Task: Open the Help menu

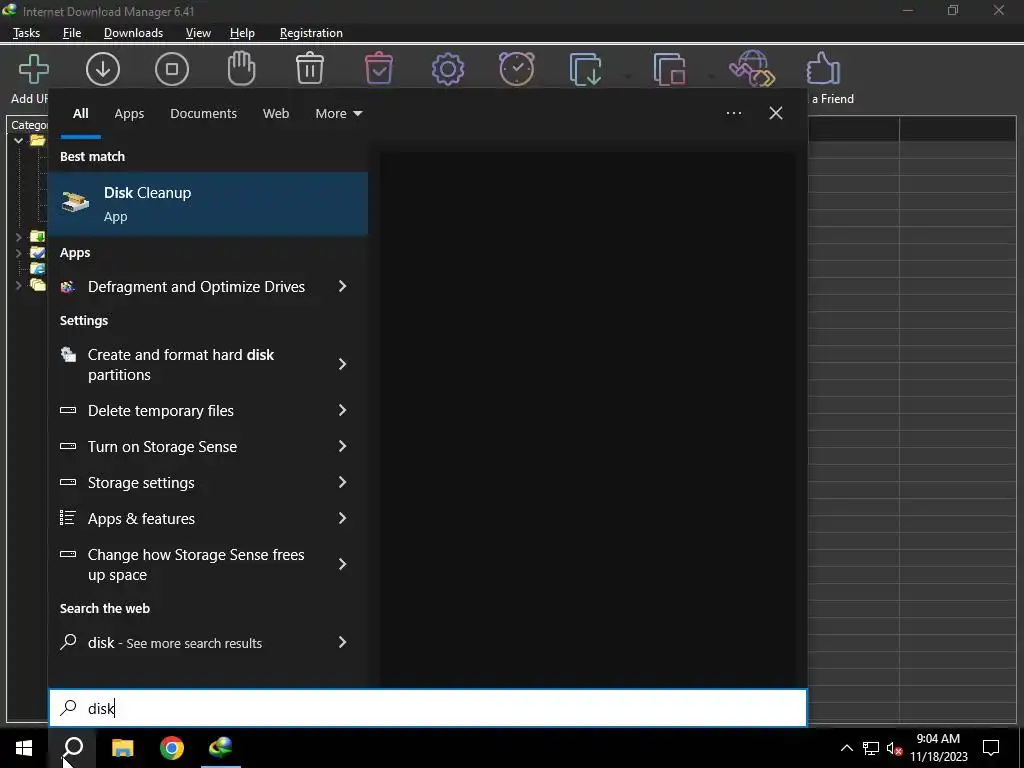Action: (x=242, y=33)
